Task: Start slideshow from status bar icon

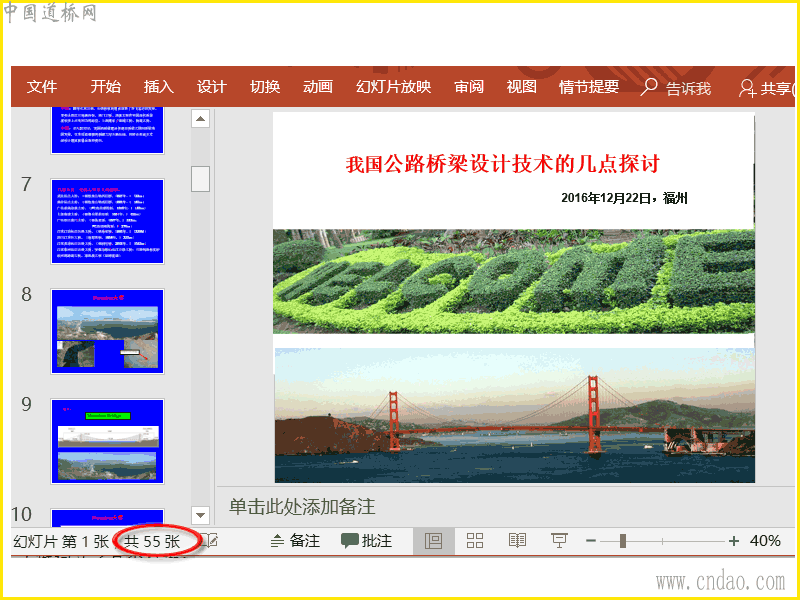Action: point(559,541)
